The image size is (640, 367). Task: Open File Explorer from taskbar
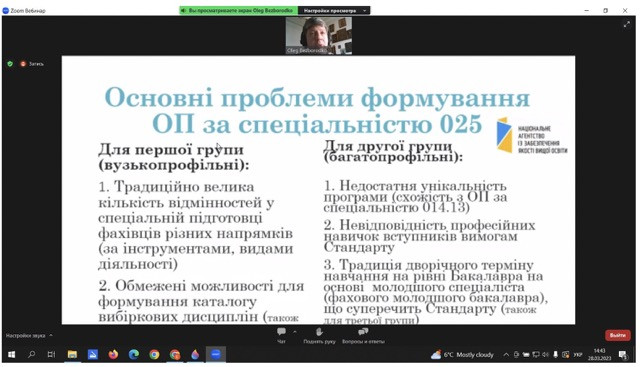pos(72,354)
